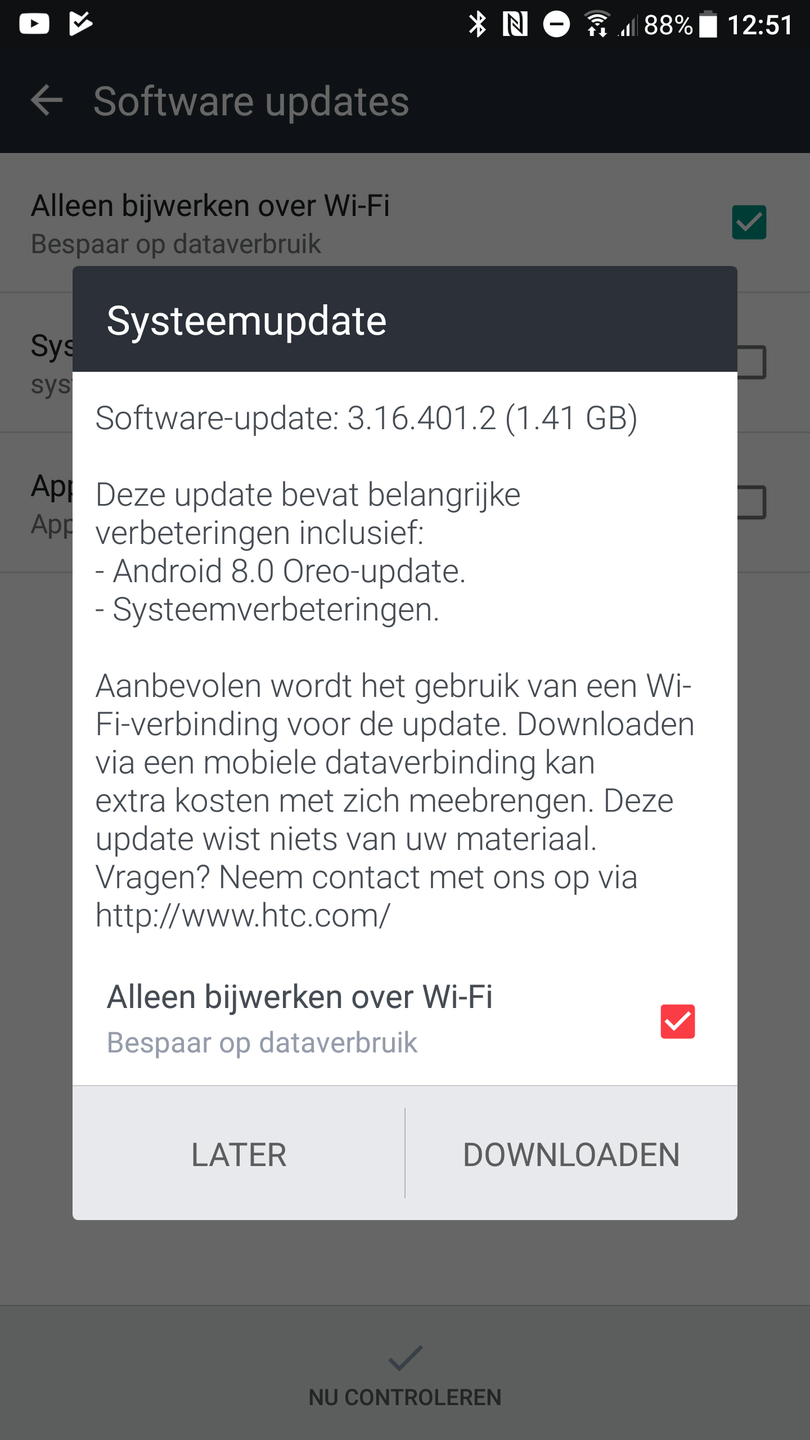This screenshot has width=810, height=1440.
Task: Tap the battery icon in status bar
Action: pyautogui.click(x=708, y=25)
